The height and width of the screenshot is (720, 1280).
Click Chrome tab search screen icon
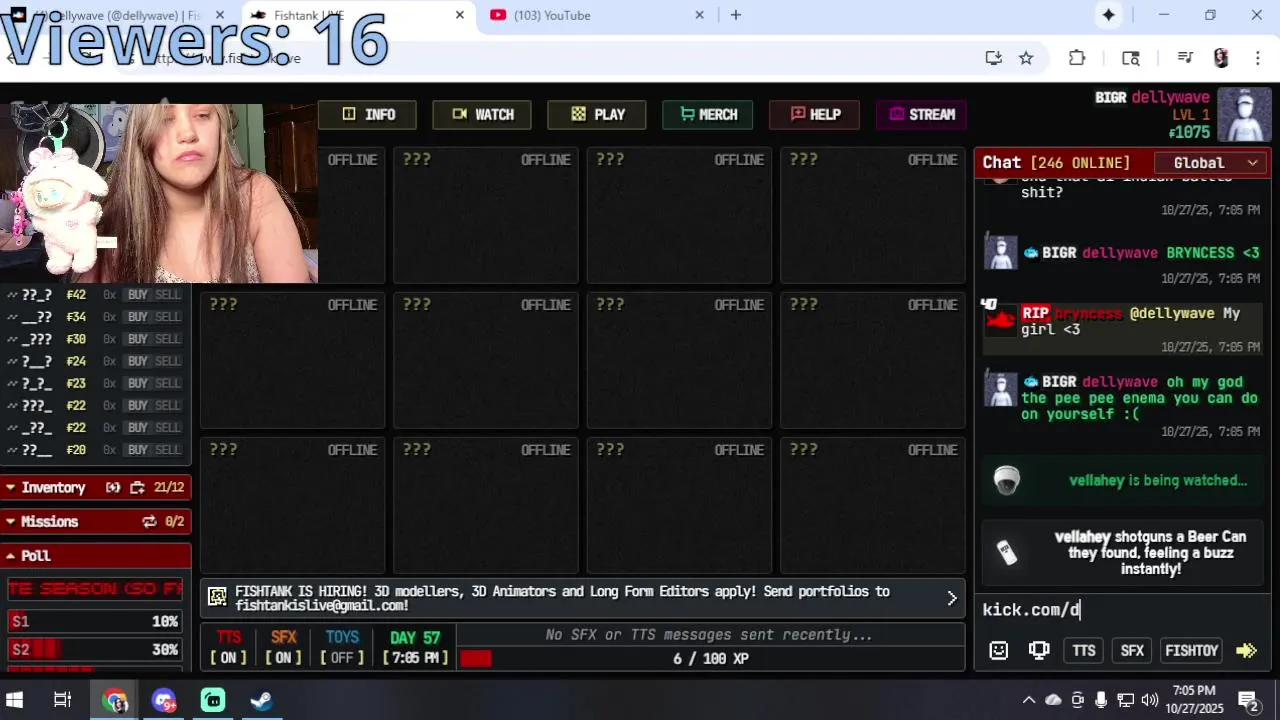(x=1131, y=58)
